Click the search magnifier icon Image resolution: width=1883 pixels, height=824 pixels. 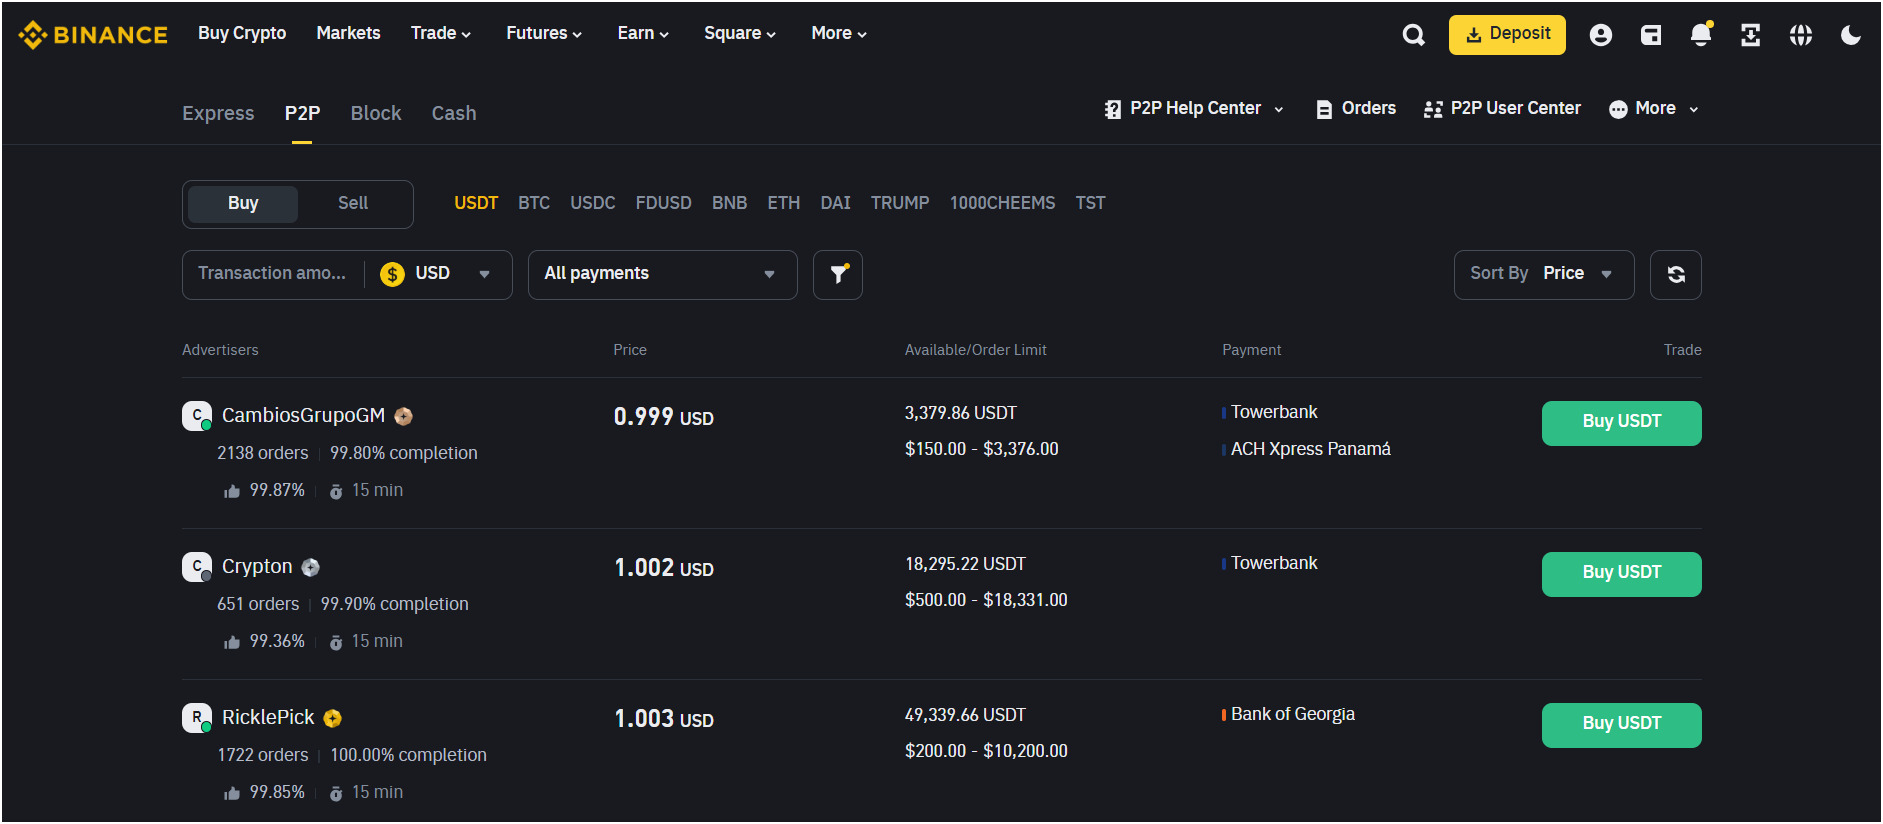tap(1413, 35)
